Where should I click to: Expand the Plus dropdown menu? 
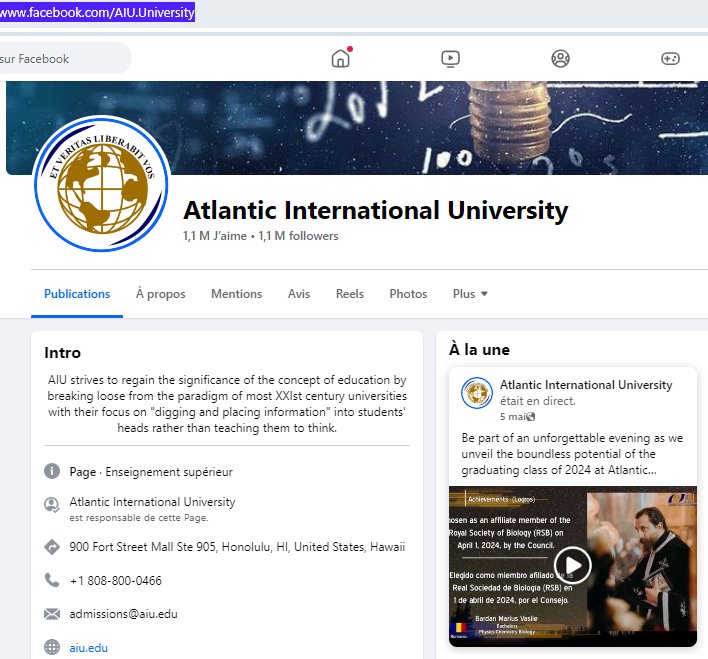point(470,294)
